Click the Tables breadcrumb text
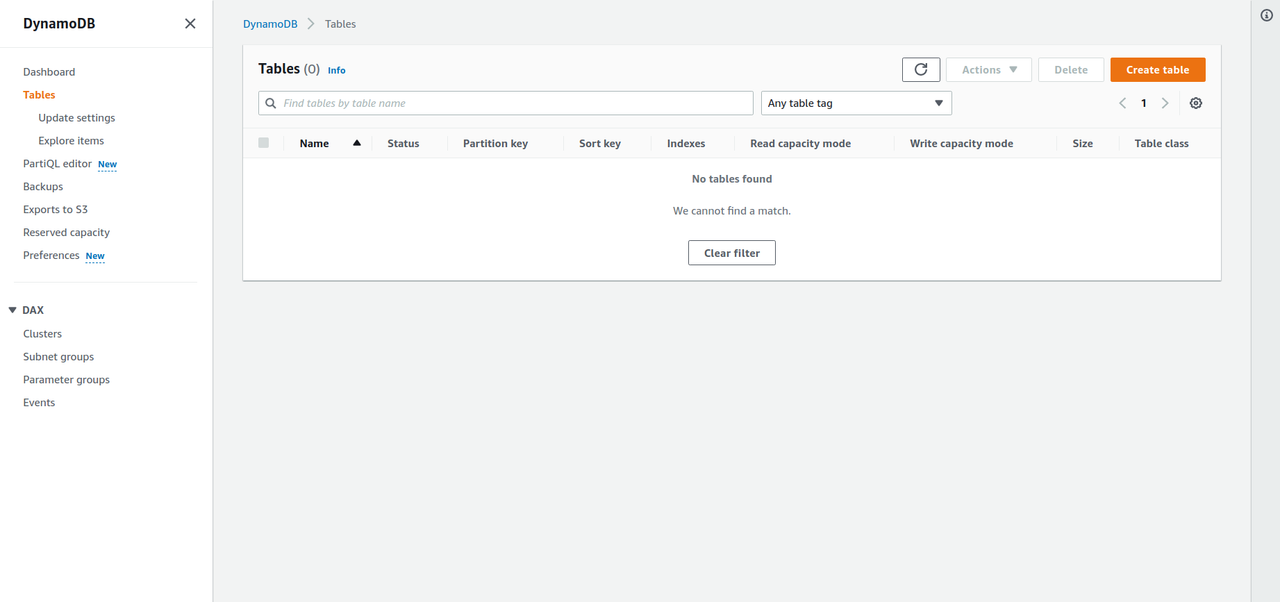 pyautogui.click(x=340, y=24)
